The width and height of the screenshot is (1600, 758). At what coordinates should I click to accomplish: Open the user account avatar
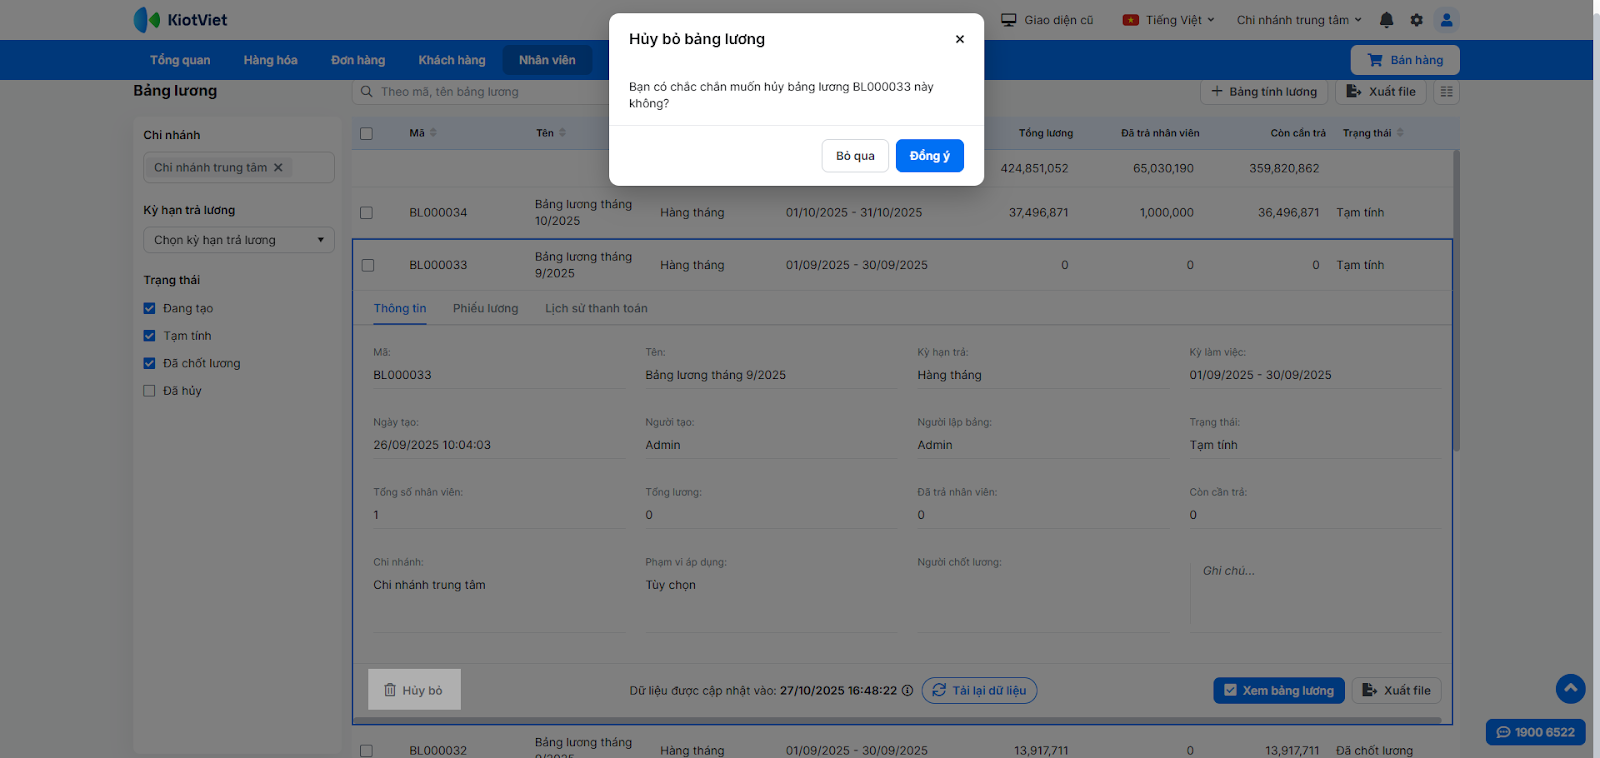pyautogui.click(x=1446, y=20)
